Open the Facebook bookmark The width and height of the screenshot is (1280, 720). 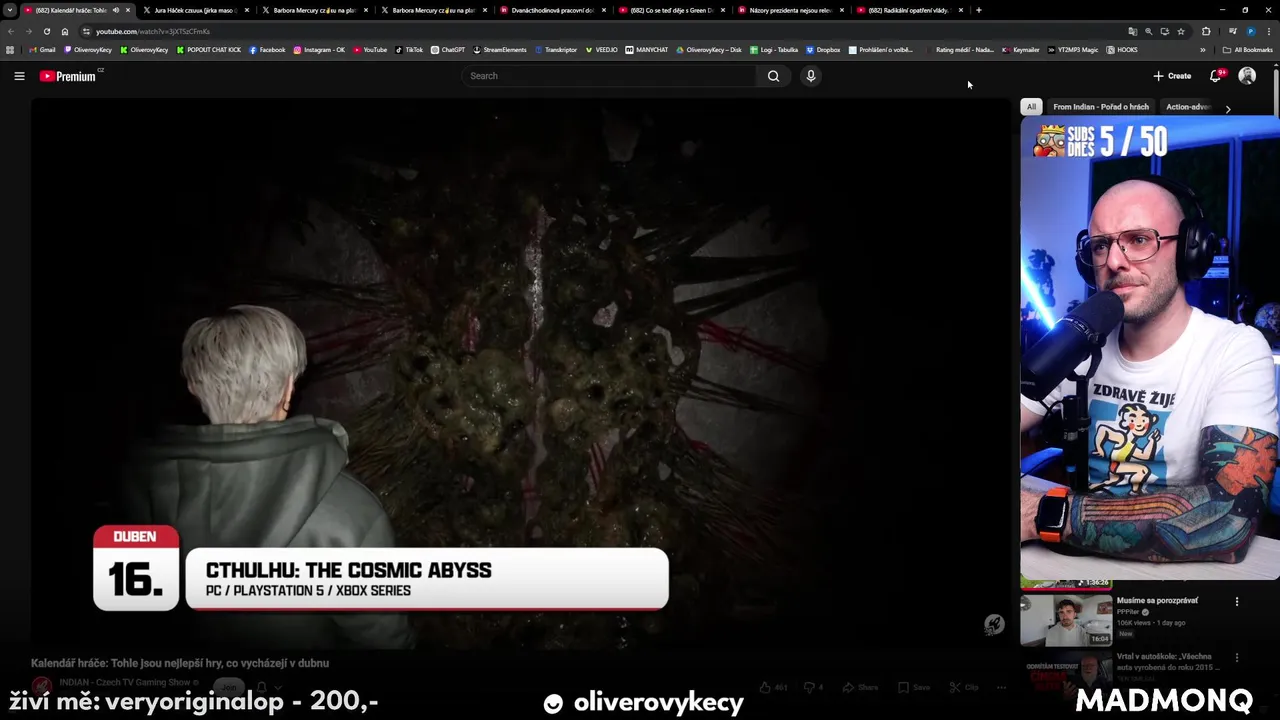(267, 50)
